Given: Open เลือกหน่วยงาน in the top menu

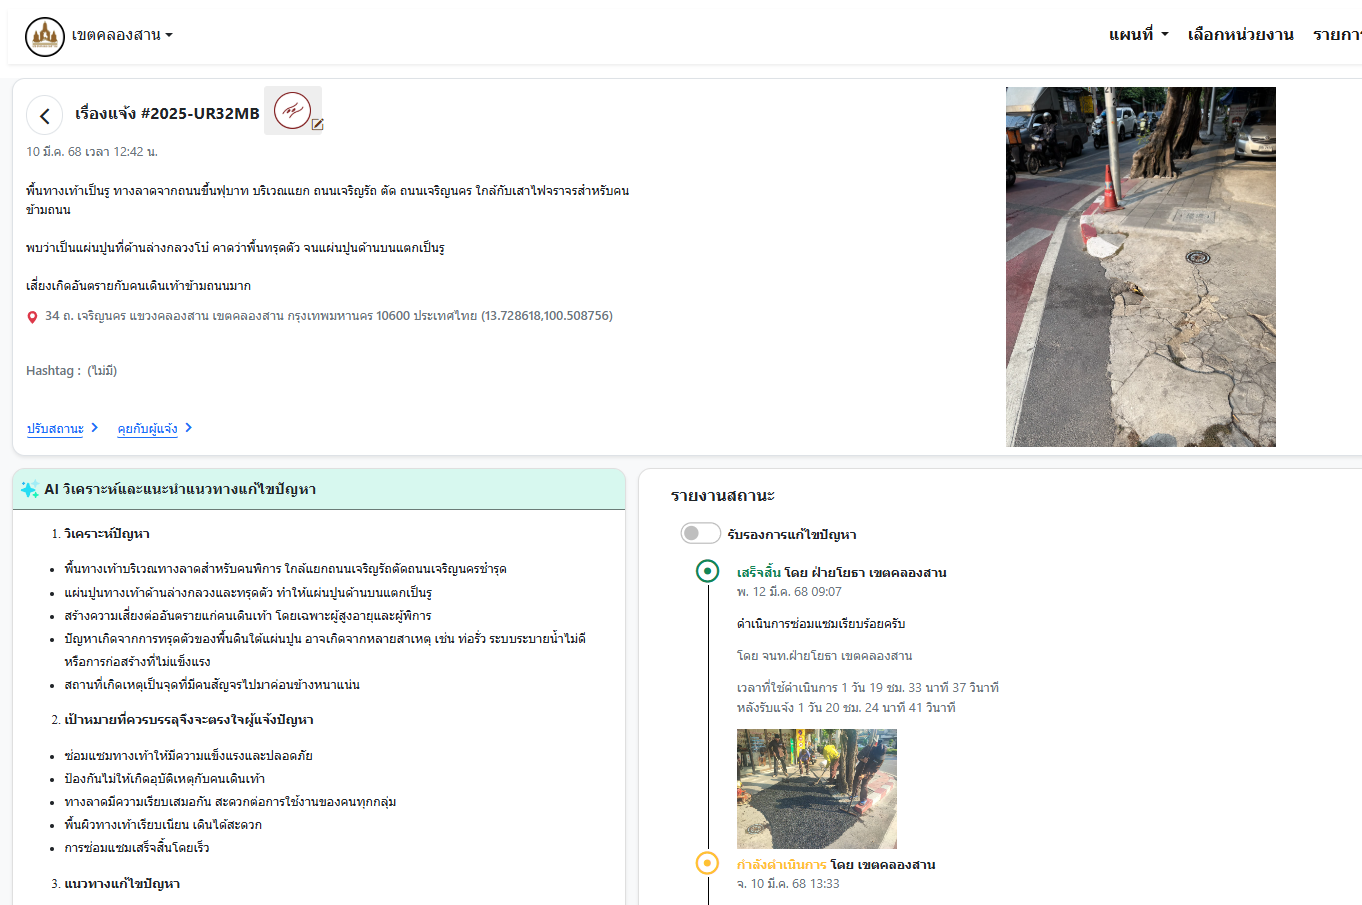Looking at the screenshot, I should [x=1240, y=35].
